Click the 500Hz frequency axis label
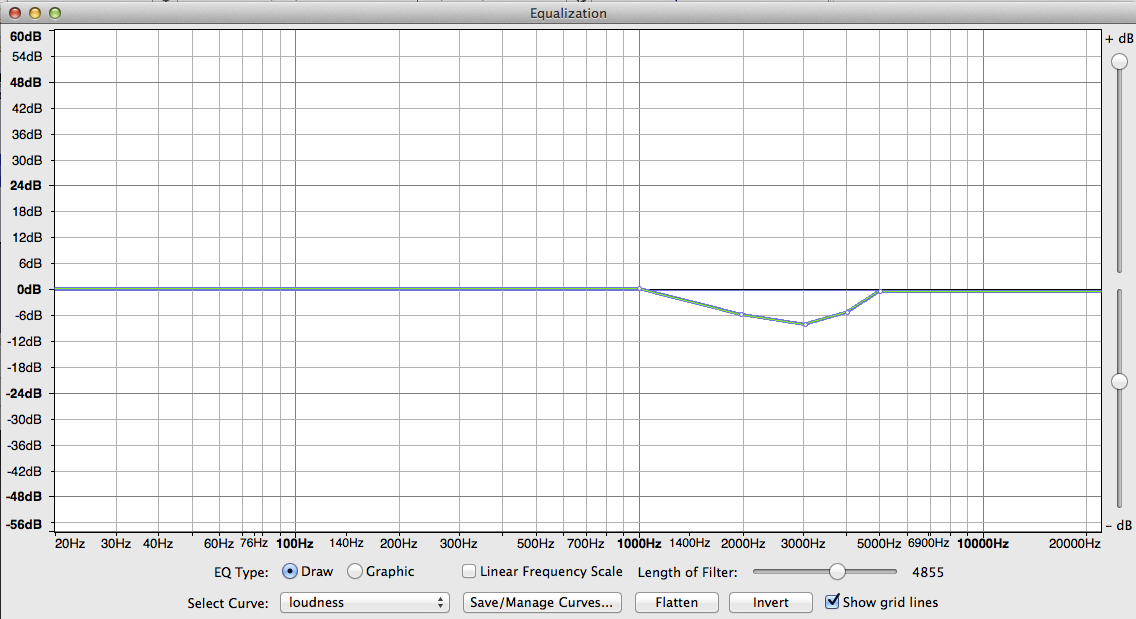This screenshot has height=619, width=1136. [536, 544]
